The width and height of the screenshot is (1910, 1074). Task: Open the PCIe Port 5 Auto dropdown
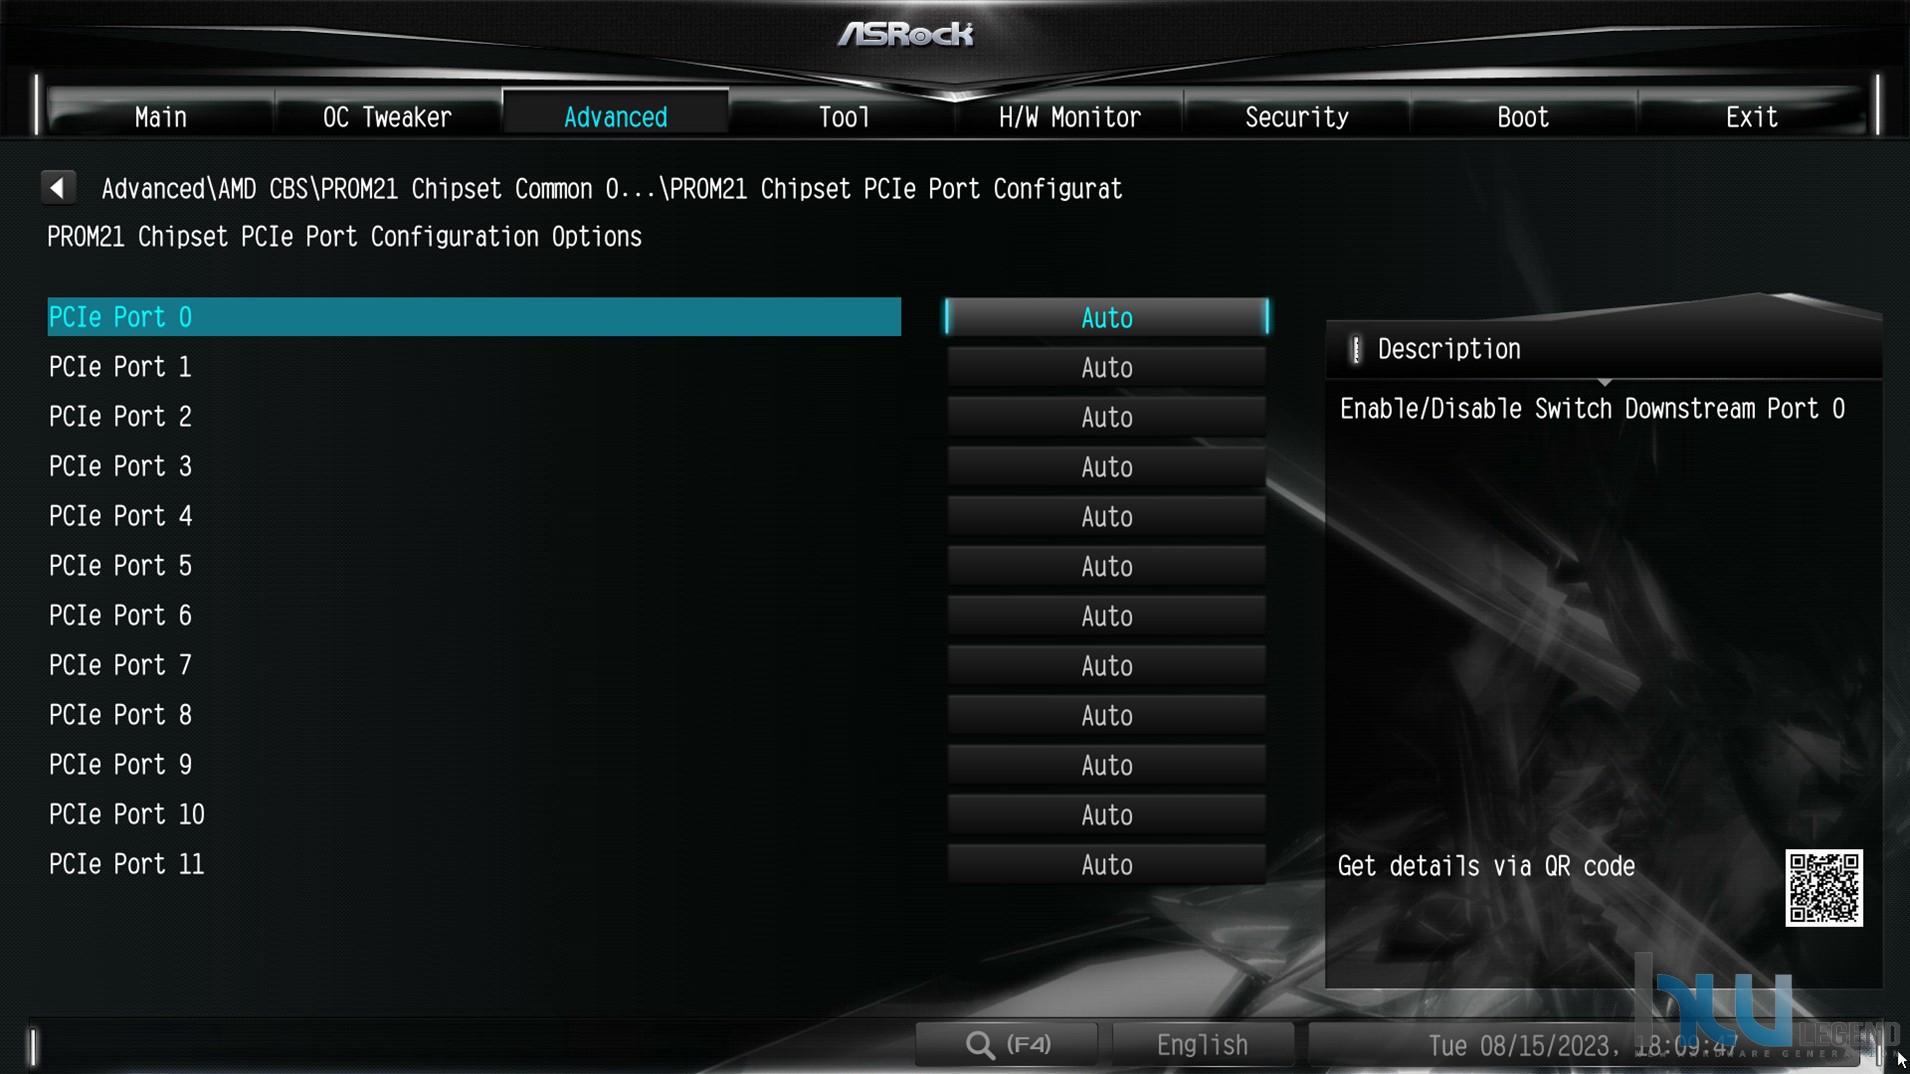[x=1106, y=567]
